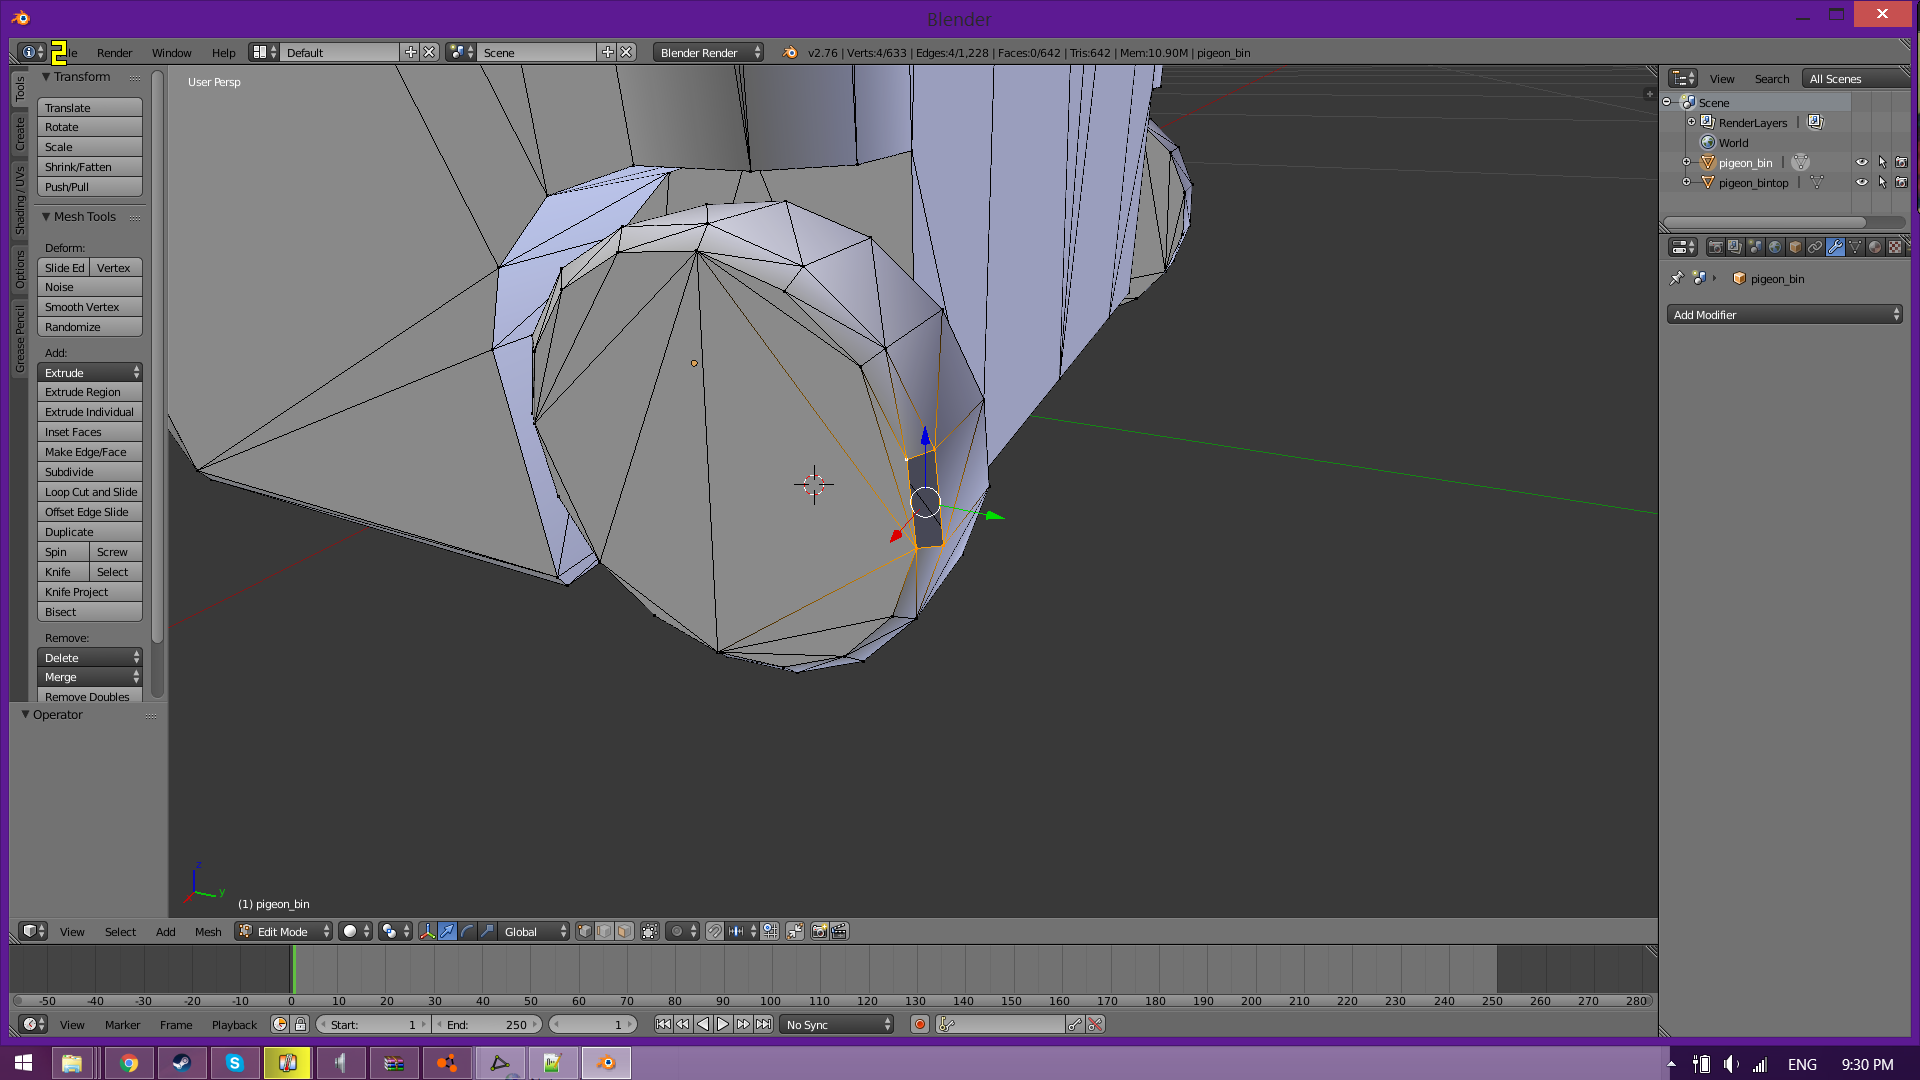Open the Edit Mode selector dropdown

[284, 931]
